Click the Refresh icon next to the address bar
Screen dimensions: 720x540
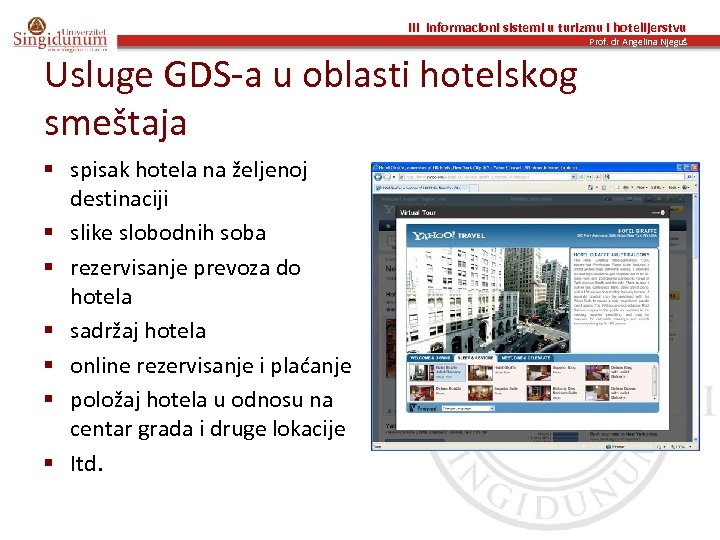(x=589, y=177)
